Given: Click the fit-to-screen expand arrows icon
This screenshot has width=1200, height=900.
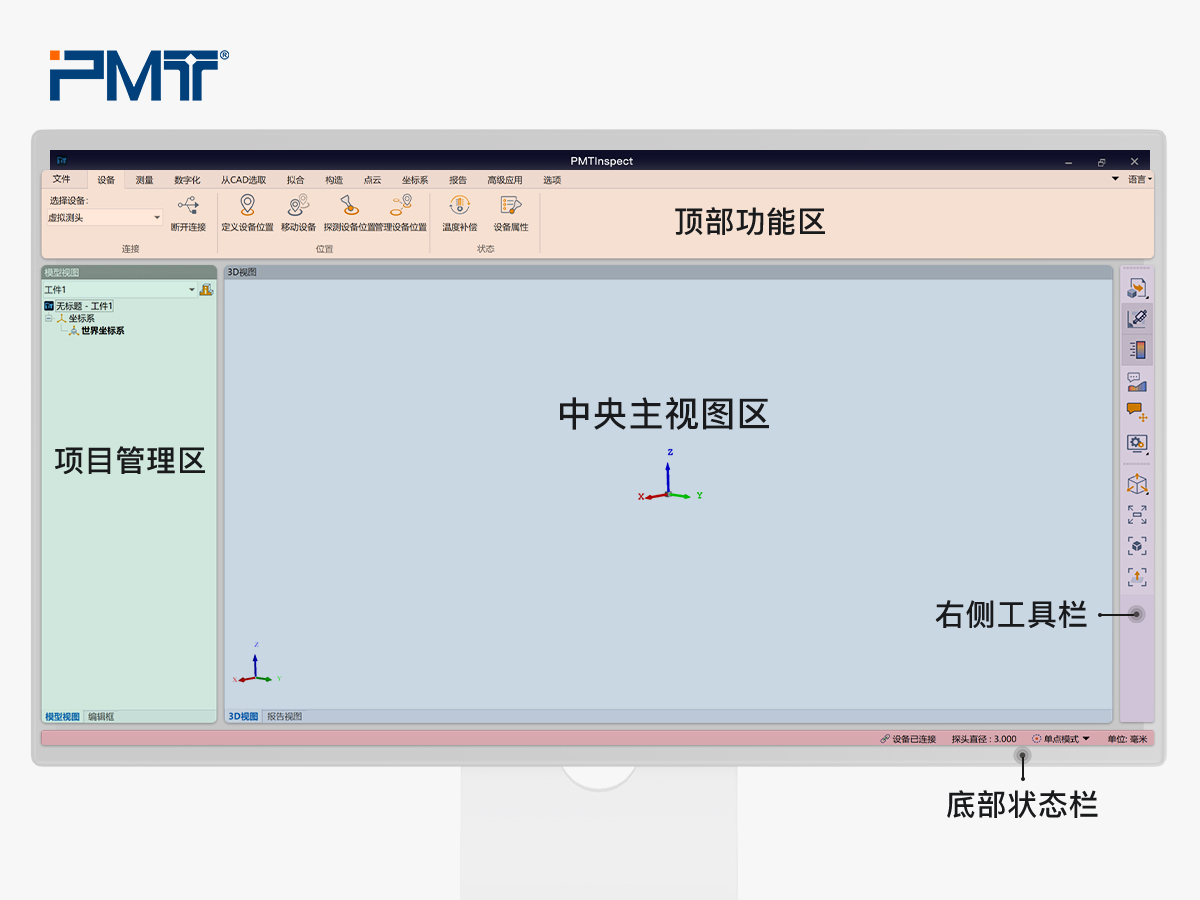Looking at the screenshot, I should [1137, 515].
